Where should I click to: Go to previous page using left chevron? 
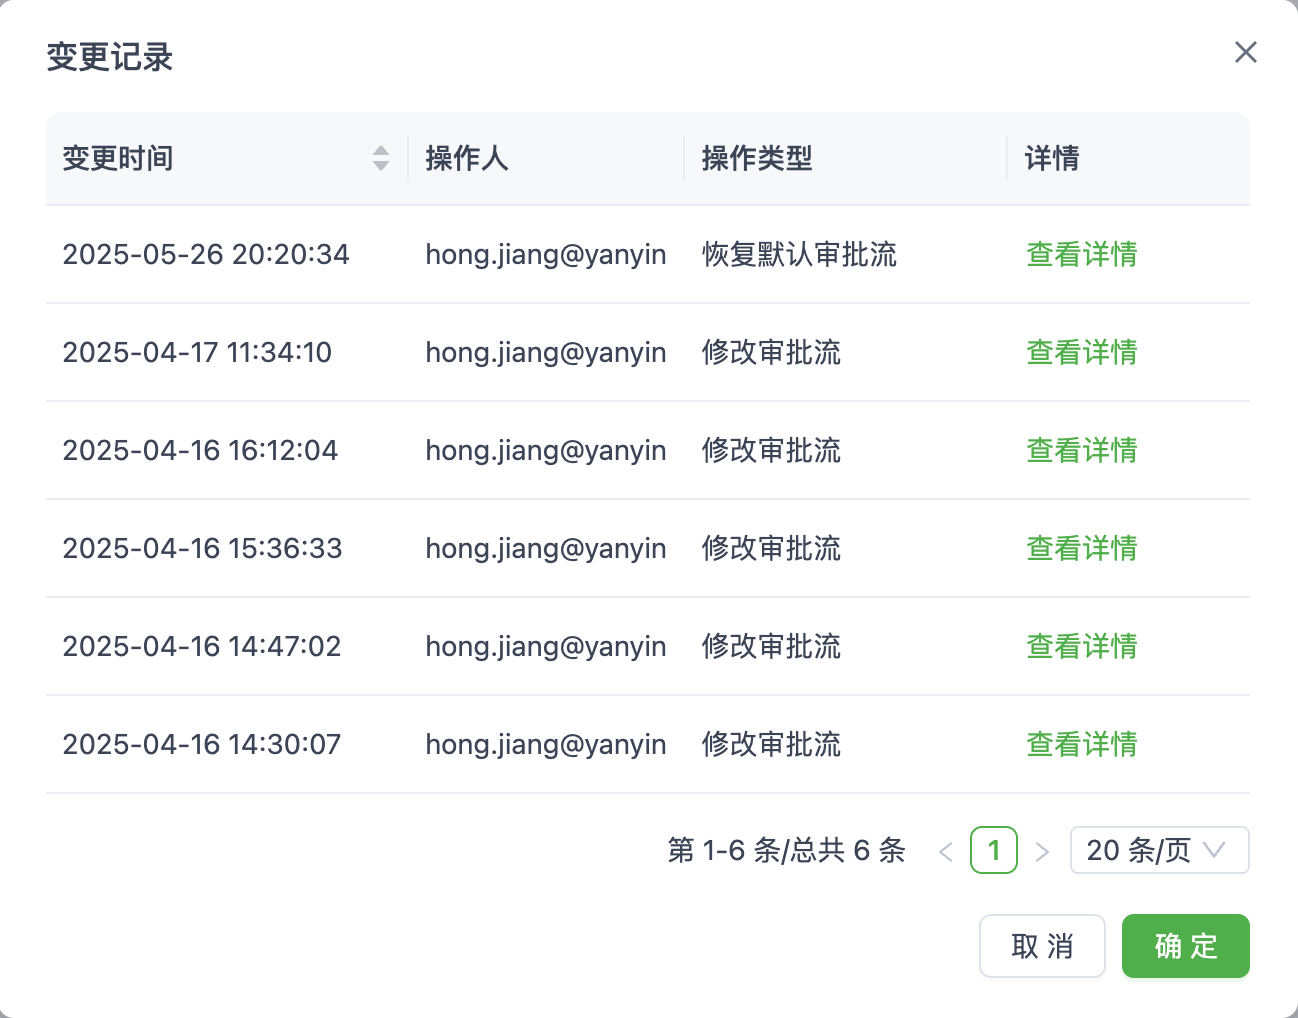tap(945, 851)
